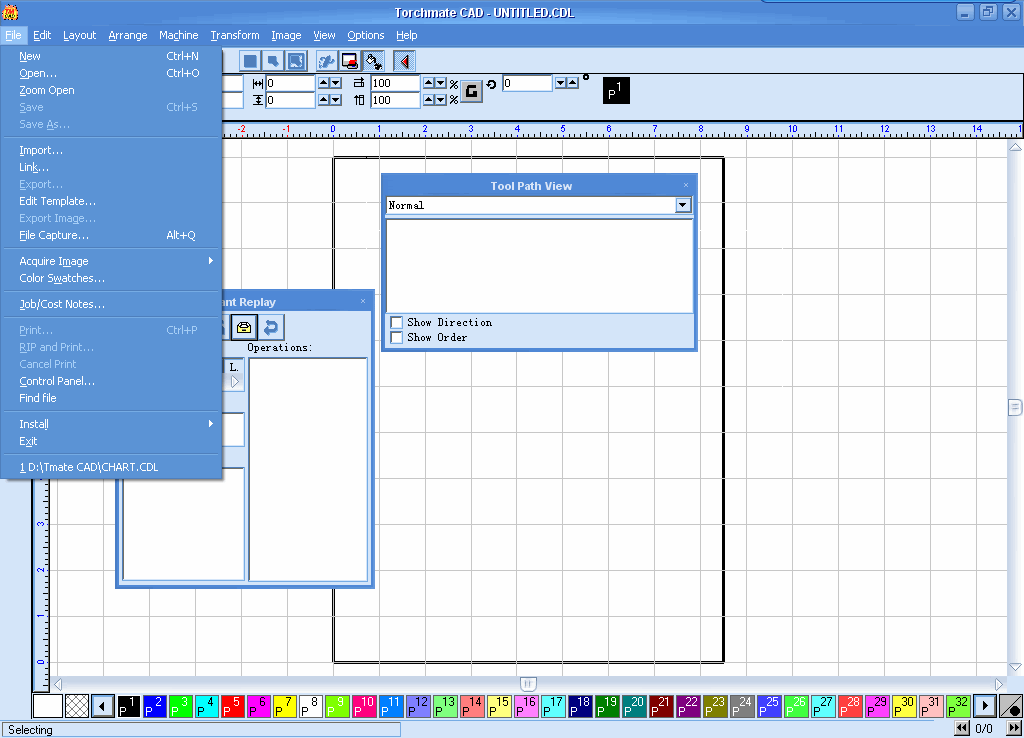This screenshot has height=738, width=1024.
Task: Click the width percent field showing 100
Action: pos(394,83)
